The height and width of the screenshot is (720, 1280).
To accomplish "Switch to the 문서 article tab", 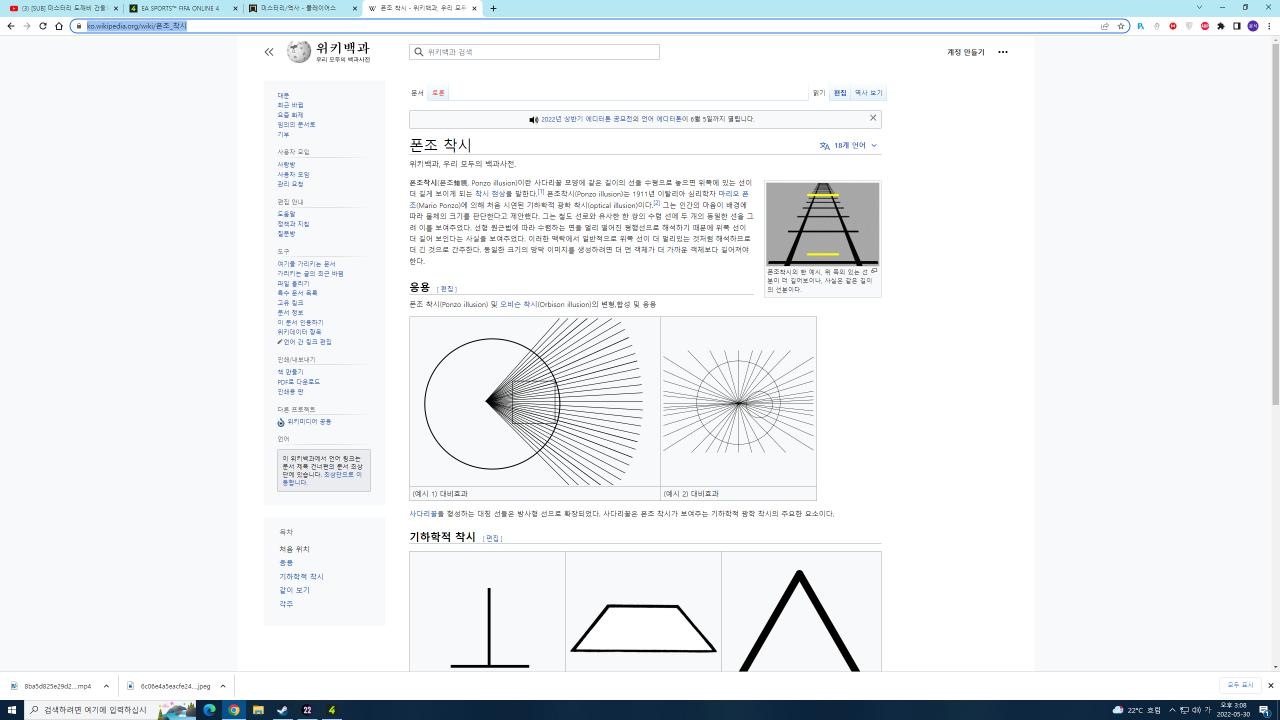I will (417, 93).
